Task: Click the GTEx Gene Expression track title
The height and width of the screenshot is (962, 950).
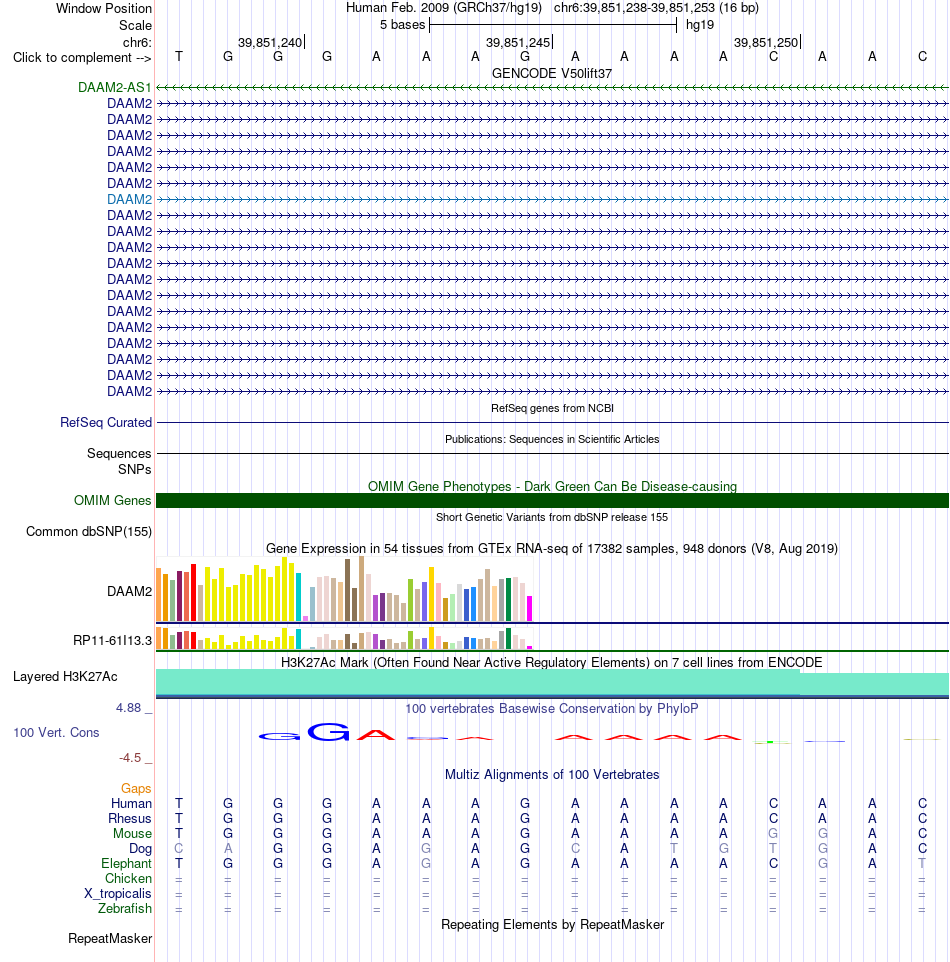Action: (x=552, y=548)
